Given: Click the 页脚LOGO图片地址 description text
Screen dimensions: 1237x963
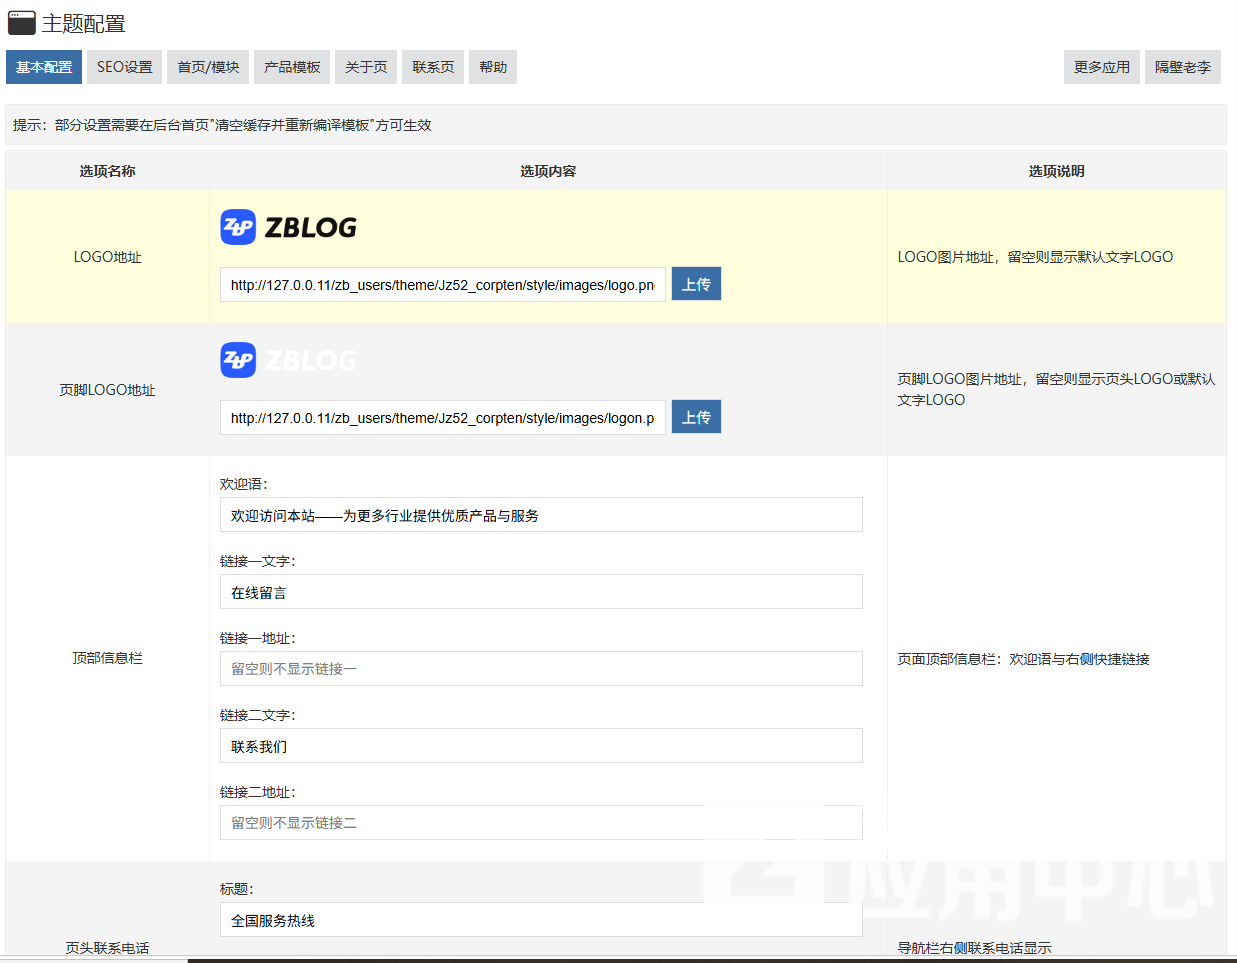Looking at the screenshot, I should (x=1056, y=389).
